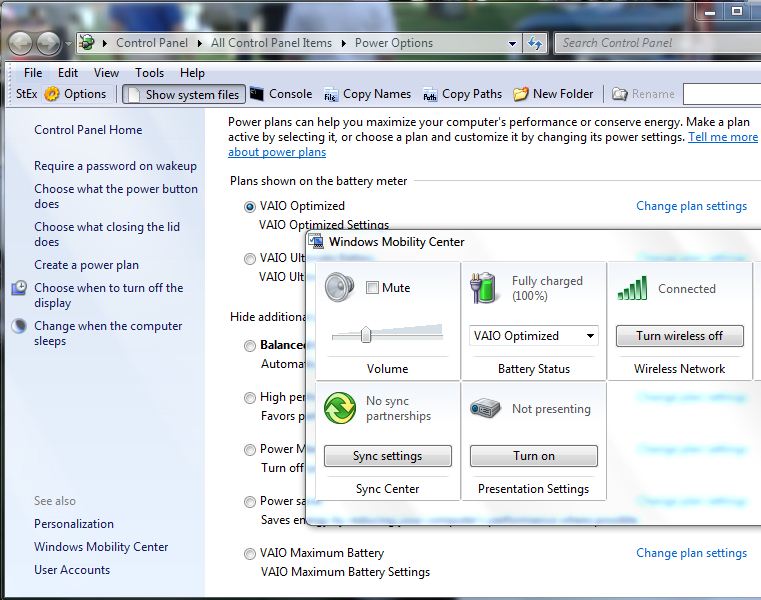
Task: Turn on presentation settings
Action: tap(533, 456)
